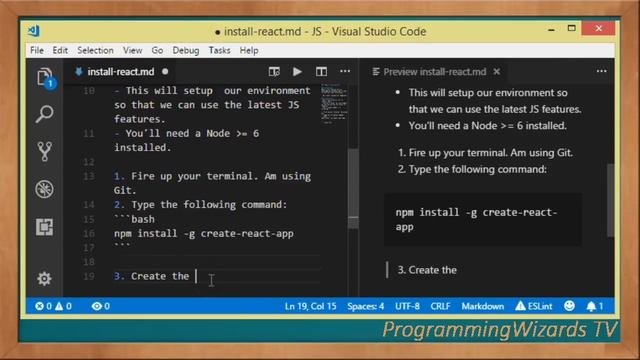Open the Source Control view
Screen dimensions: 640x360
pos(44,151)
